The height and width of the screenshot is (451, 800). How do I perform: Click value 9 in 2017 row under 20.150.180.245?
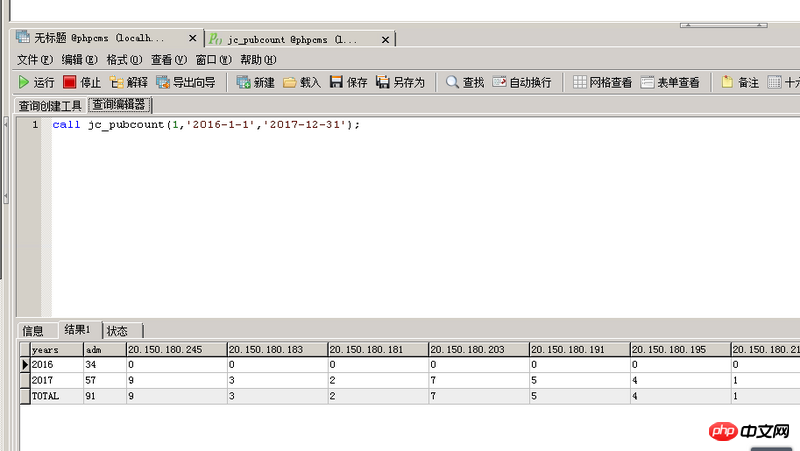tap(176, 380)
